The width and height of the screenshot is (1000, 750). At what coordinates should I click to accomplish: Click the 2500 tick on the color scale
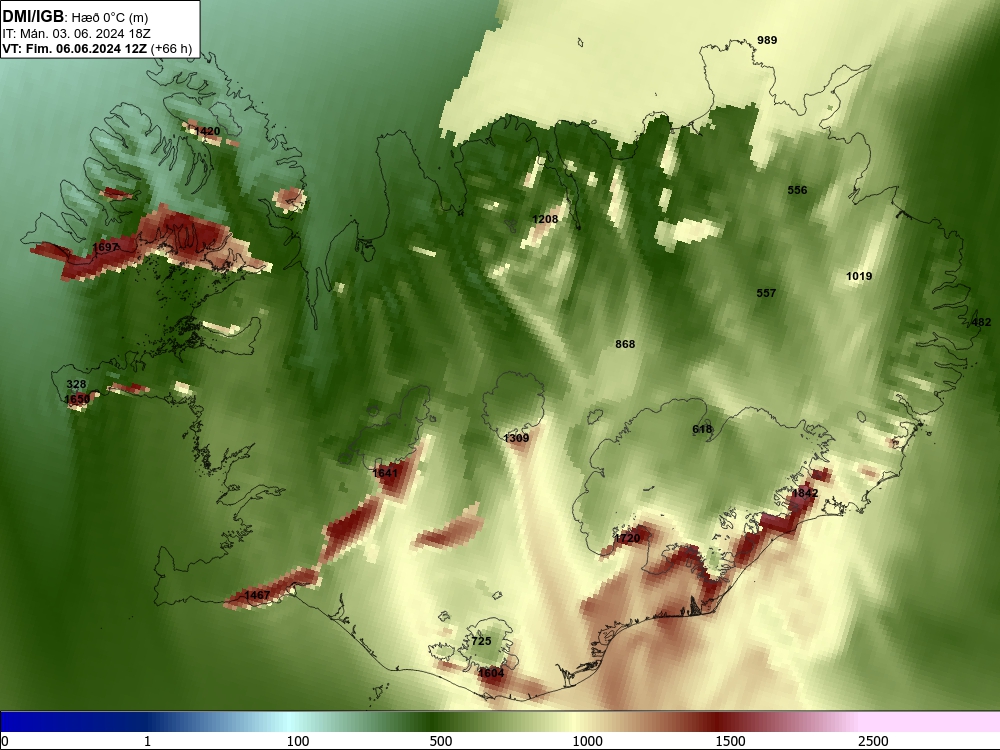pos(873,741)
